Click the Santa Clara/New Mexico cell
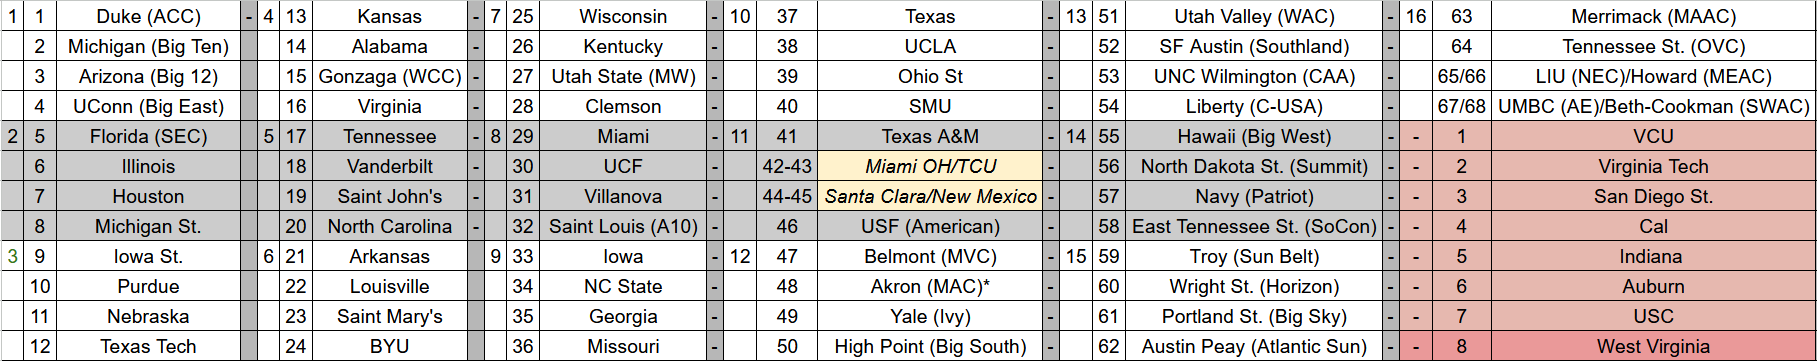Image resolution: width=1817 pixels, height=361 pixels. click(x=930, y=196)
